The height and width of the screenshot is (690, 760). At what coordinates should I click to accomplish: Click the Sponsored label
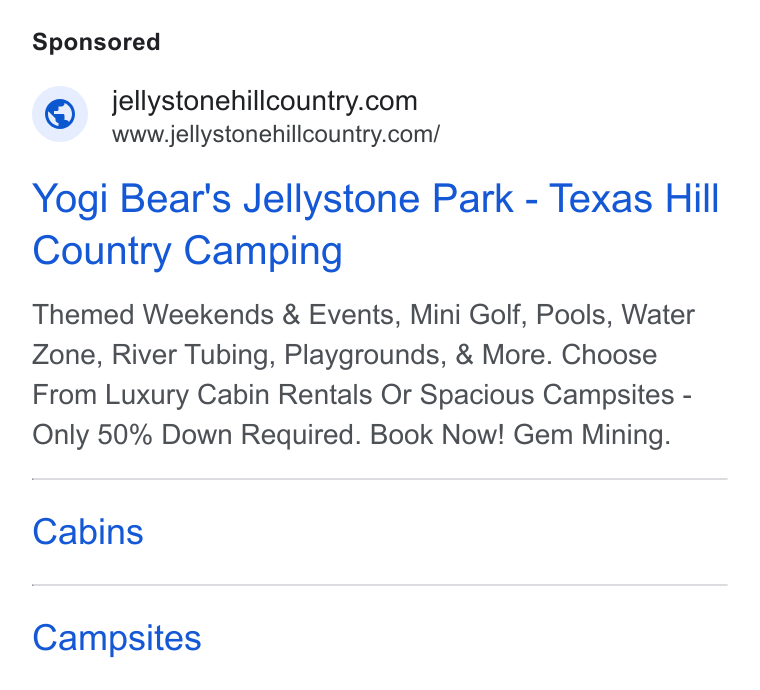tap(96, 42)
